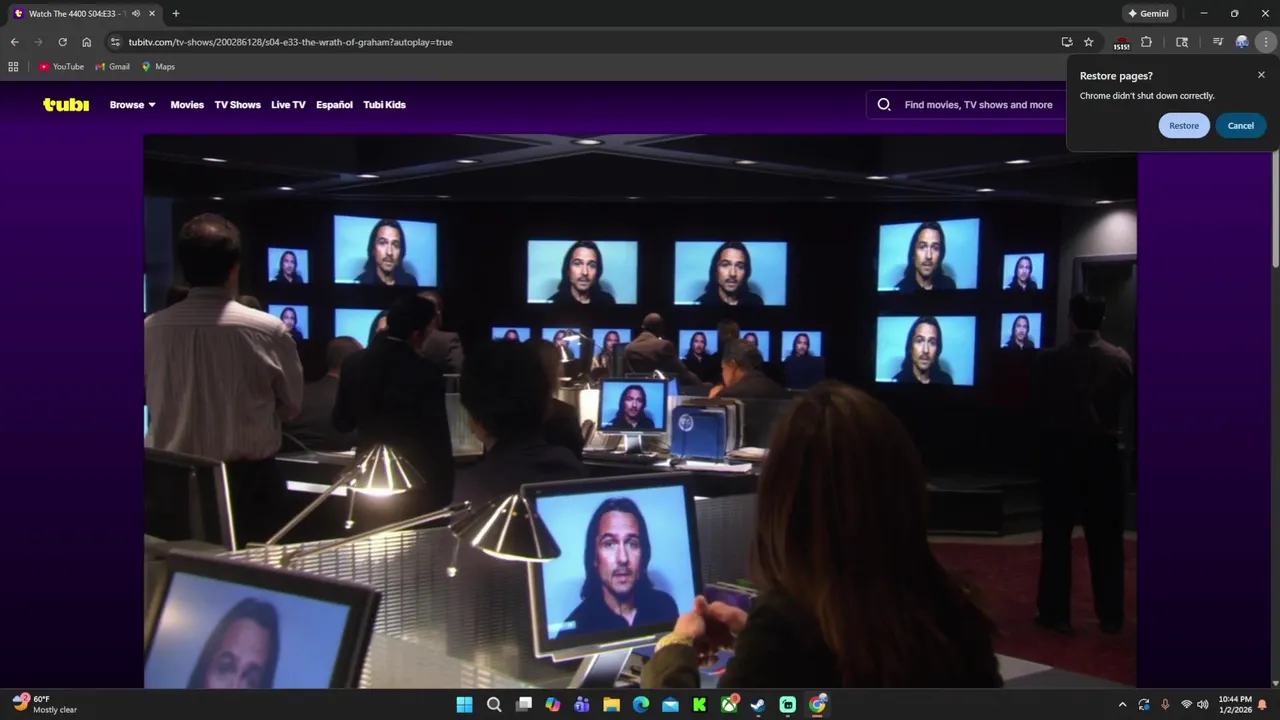Open the Live TV section
Screen dimensions: 1280x720
288,104
